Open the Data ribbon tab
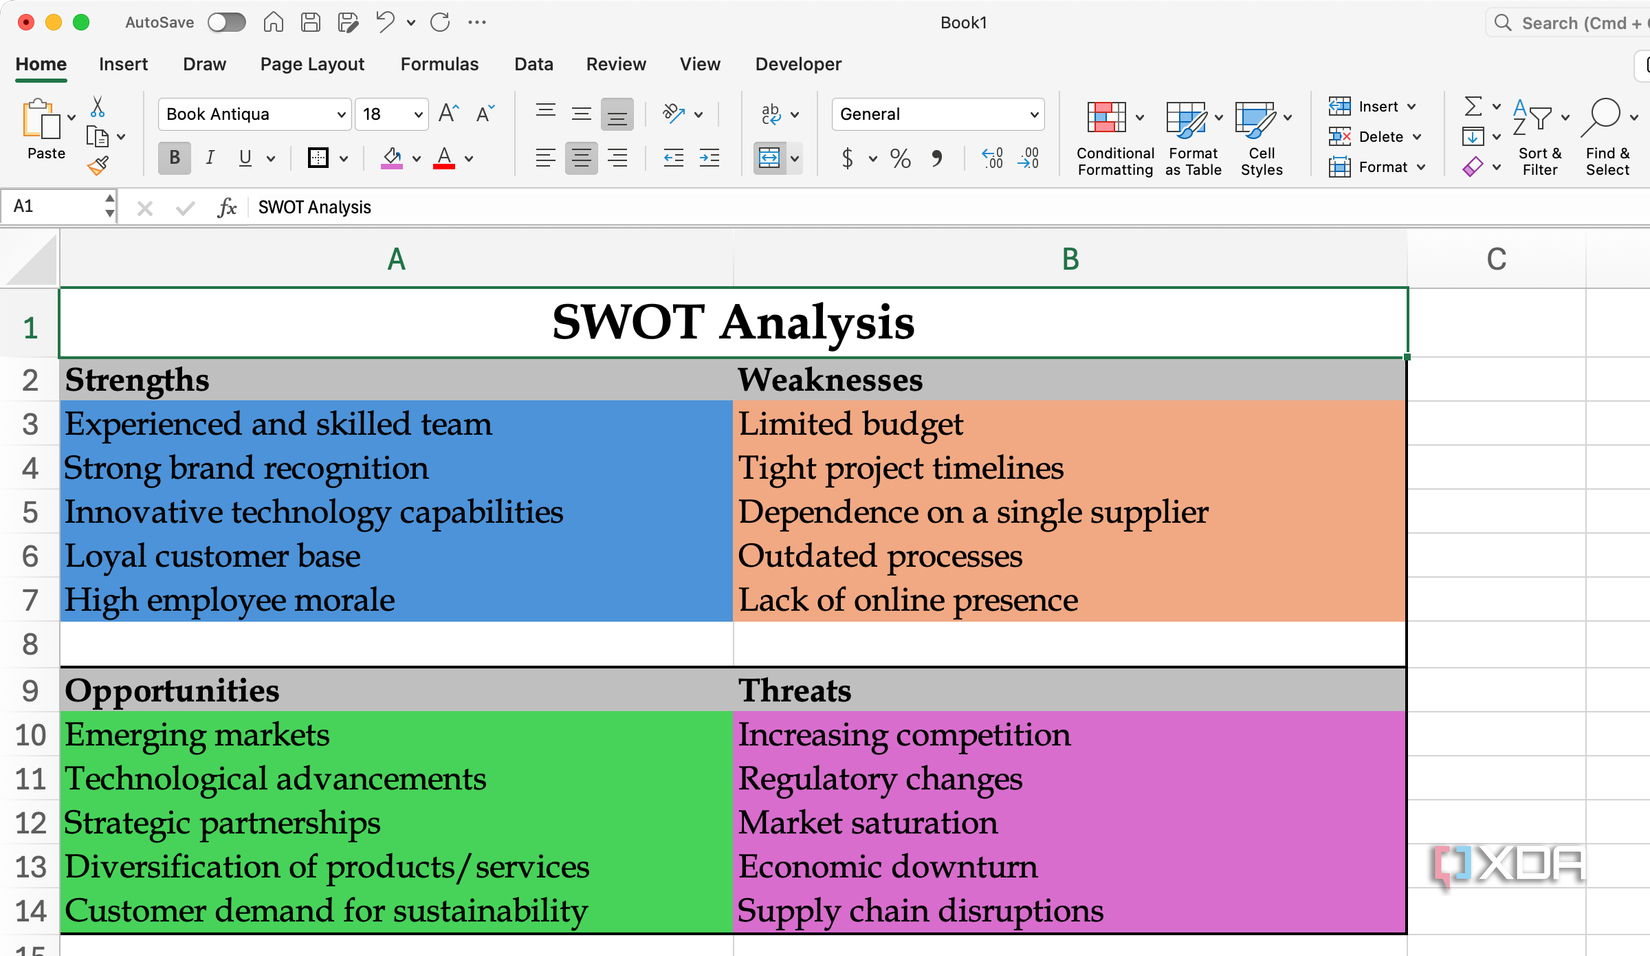Image resolution: width=1650 pixels, height=956 pixels. pyautogui.click(x=533, y=64)
